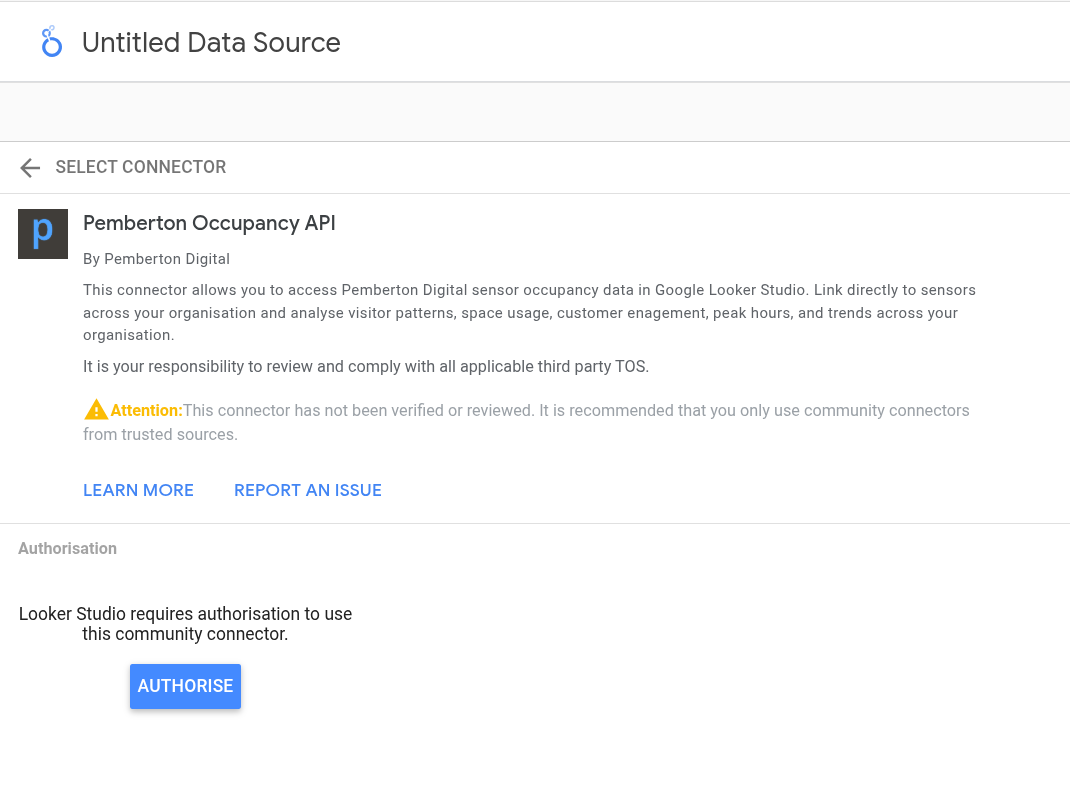Open the LEARN MORE link
Viewport: 1070px width, 786px height.
point(139,490)
